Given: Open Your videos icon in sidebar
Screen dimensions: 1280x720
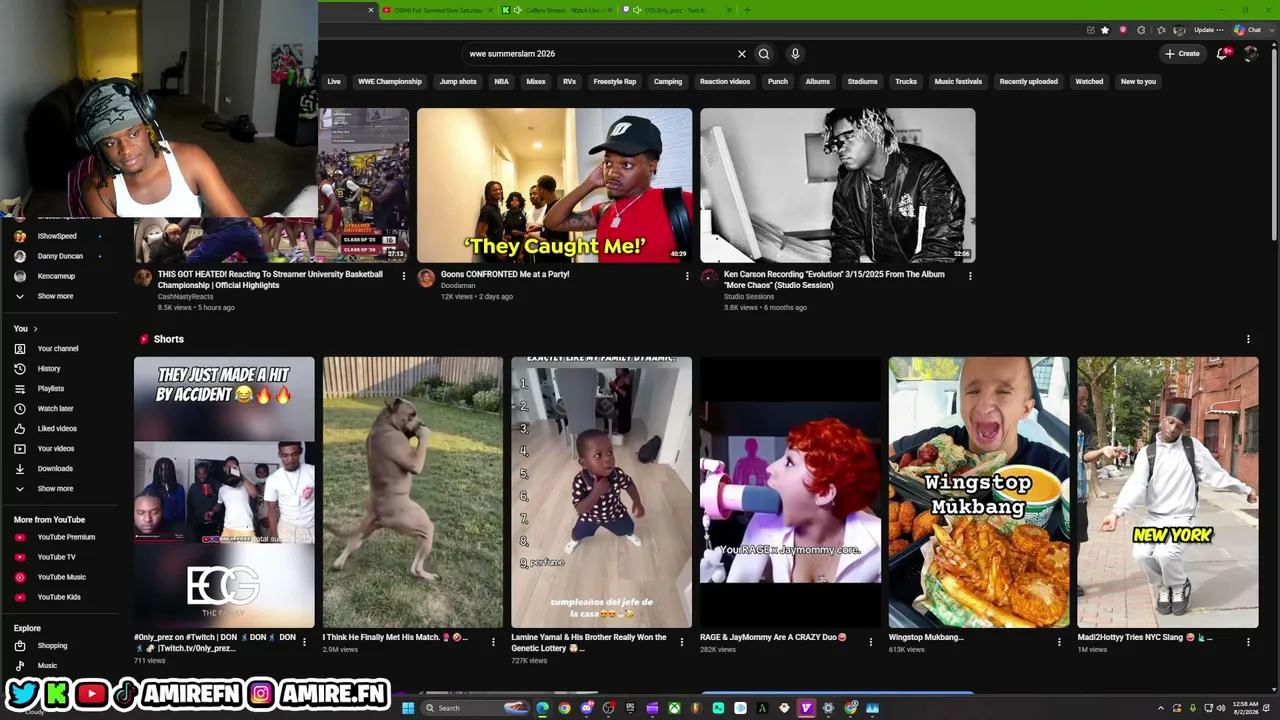Looking at the screenshot, I should click(19, 449).
